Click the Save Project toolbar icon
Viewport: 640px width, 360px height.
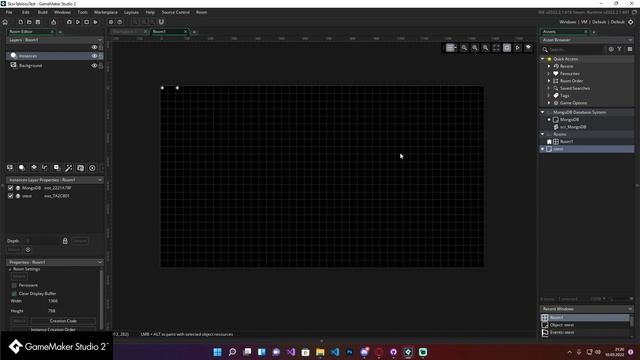click(38, 22)
